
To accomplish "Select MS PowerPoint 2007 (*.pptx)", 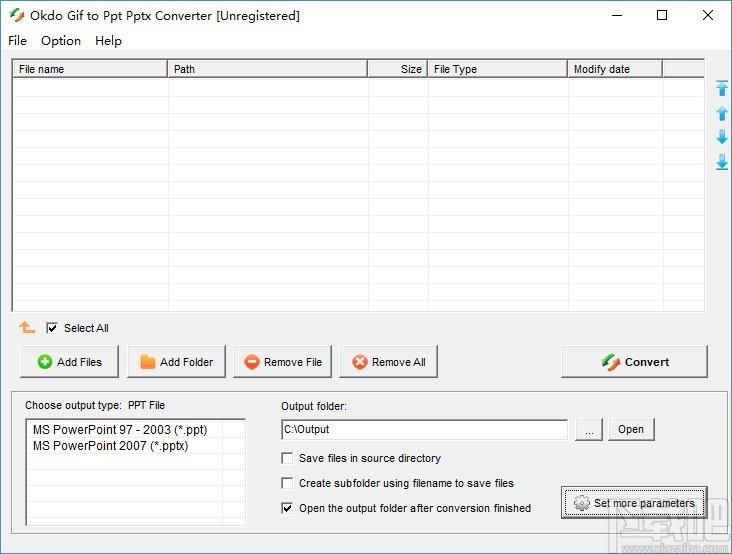I will point(111,446).
